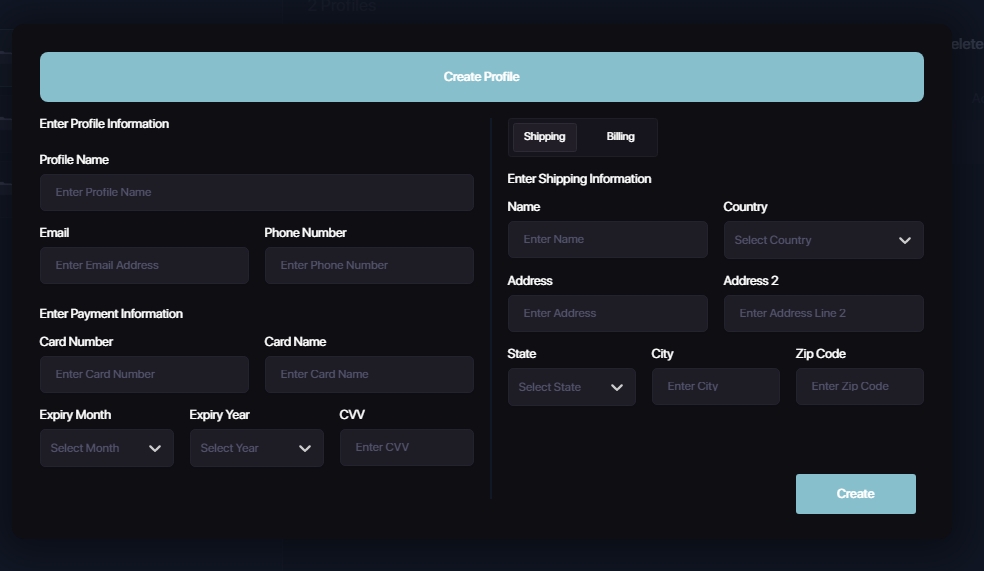Open the Select Country dropdown
Screen dimensions: 984x571
(x=823, y=240)
